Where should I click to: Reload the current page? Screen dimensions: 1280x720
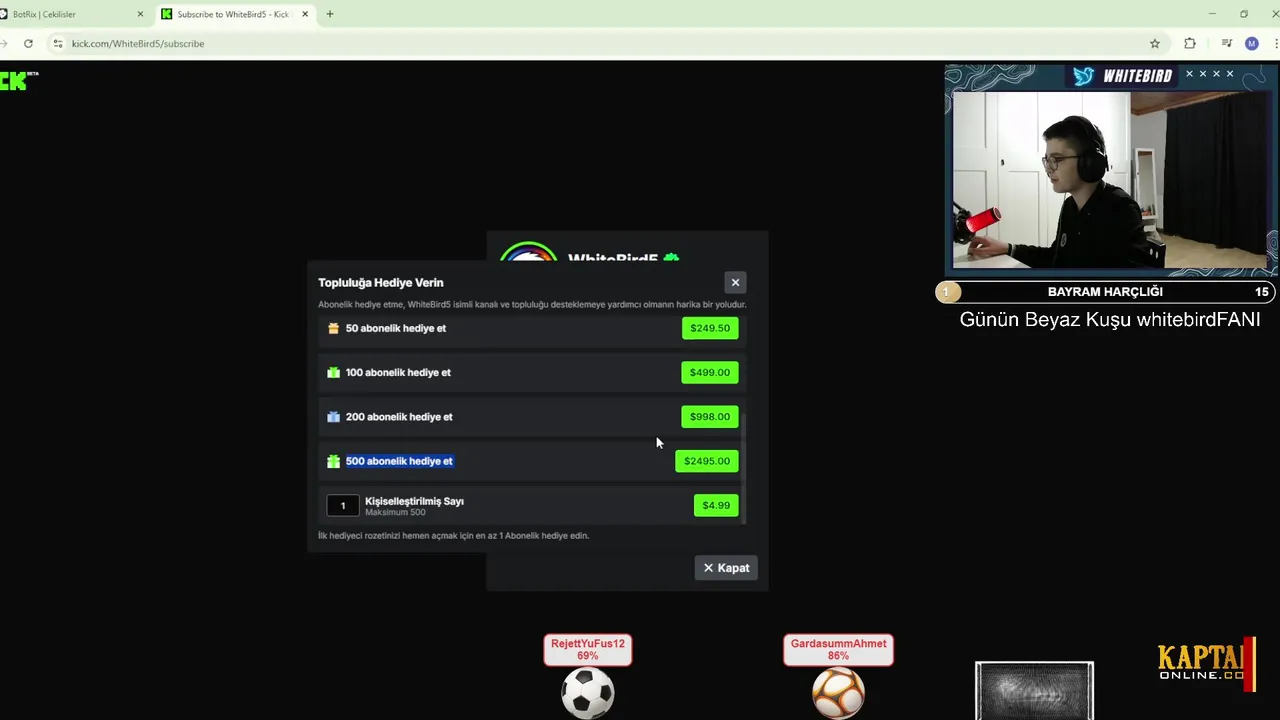point(28,43)
